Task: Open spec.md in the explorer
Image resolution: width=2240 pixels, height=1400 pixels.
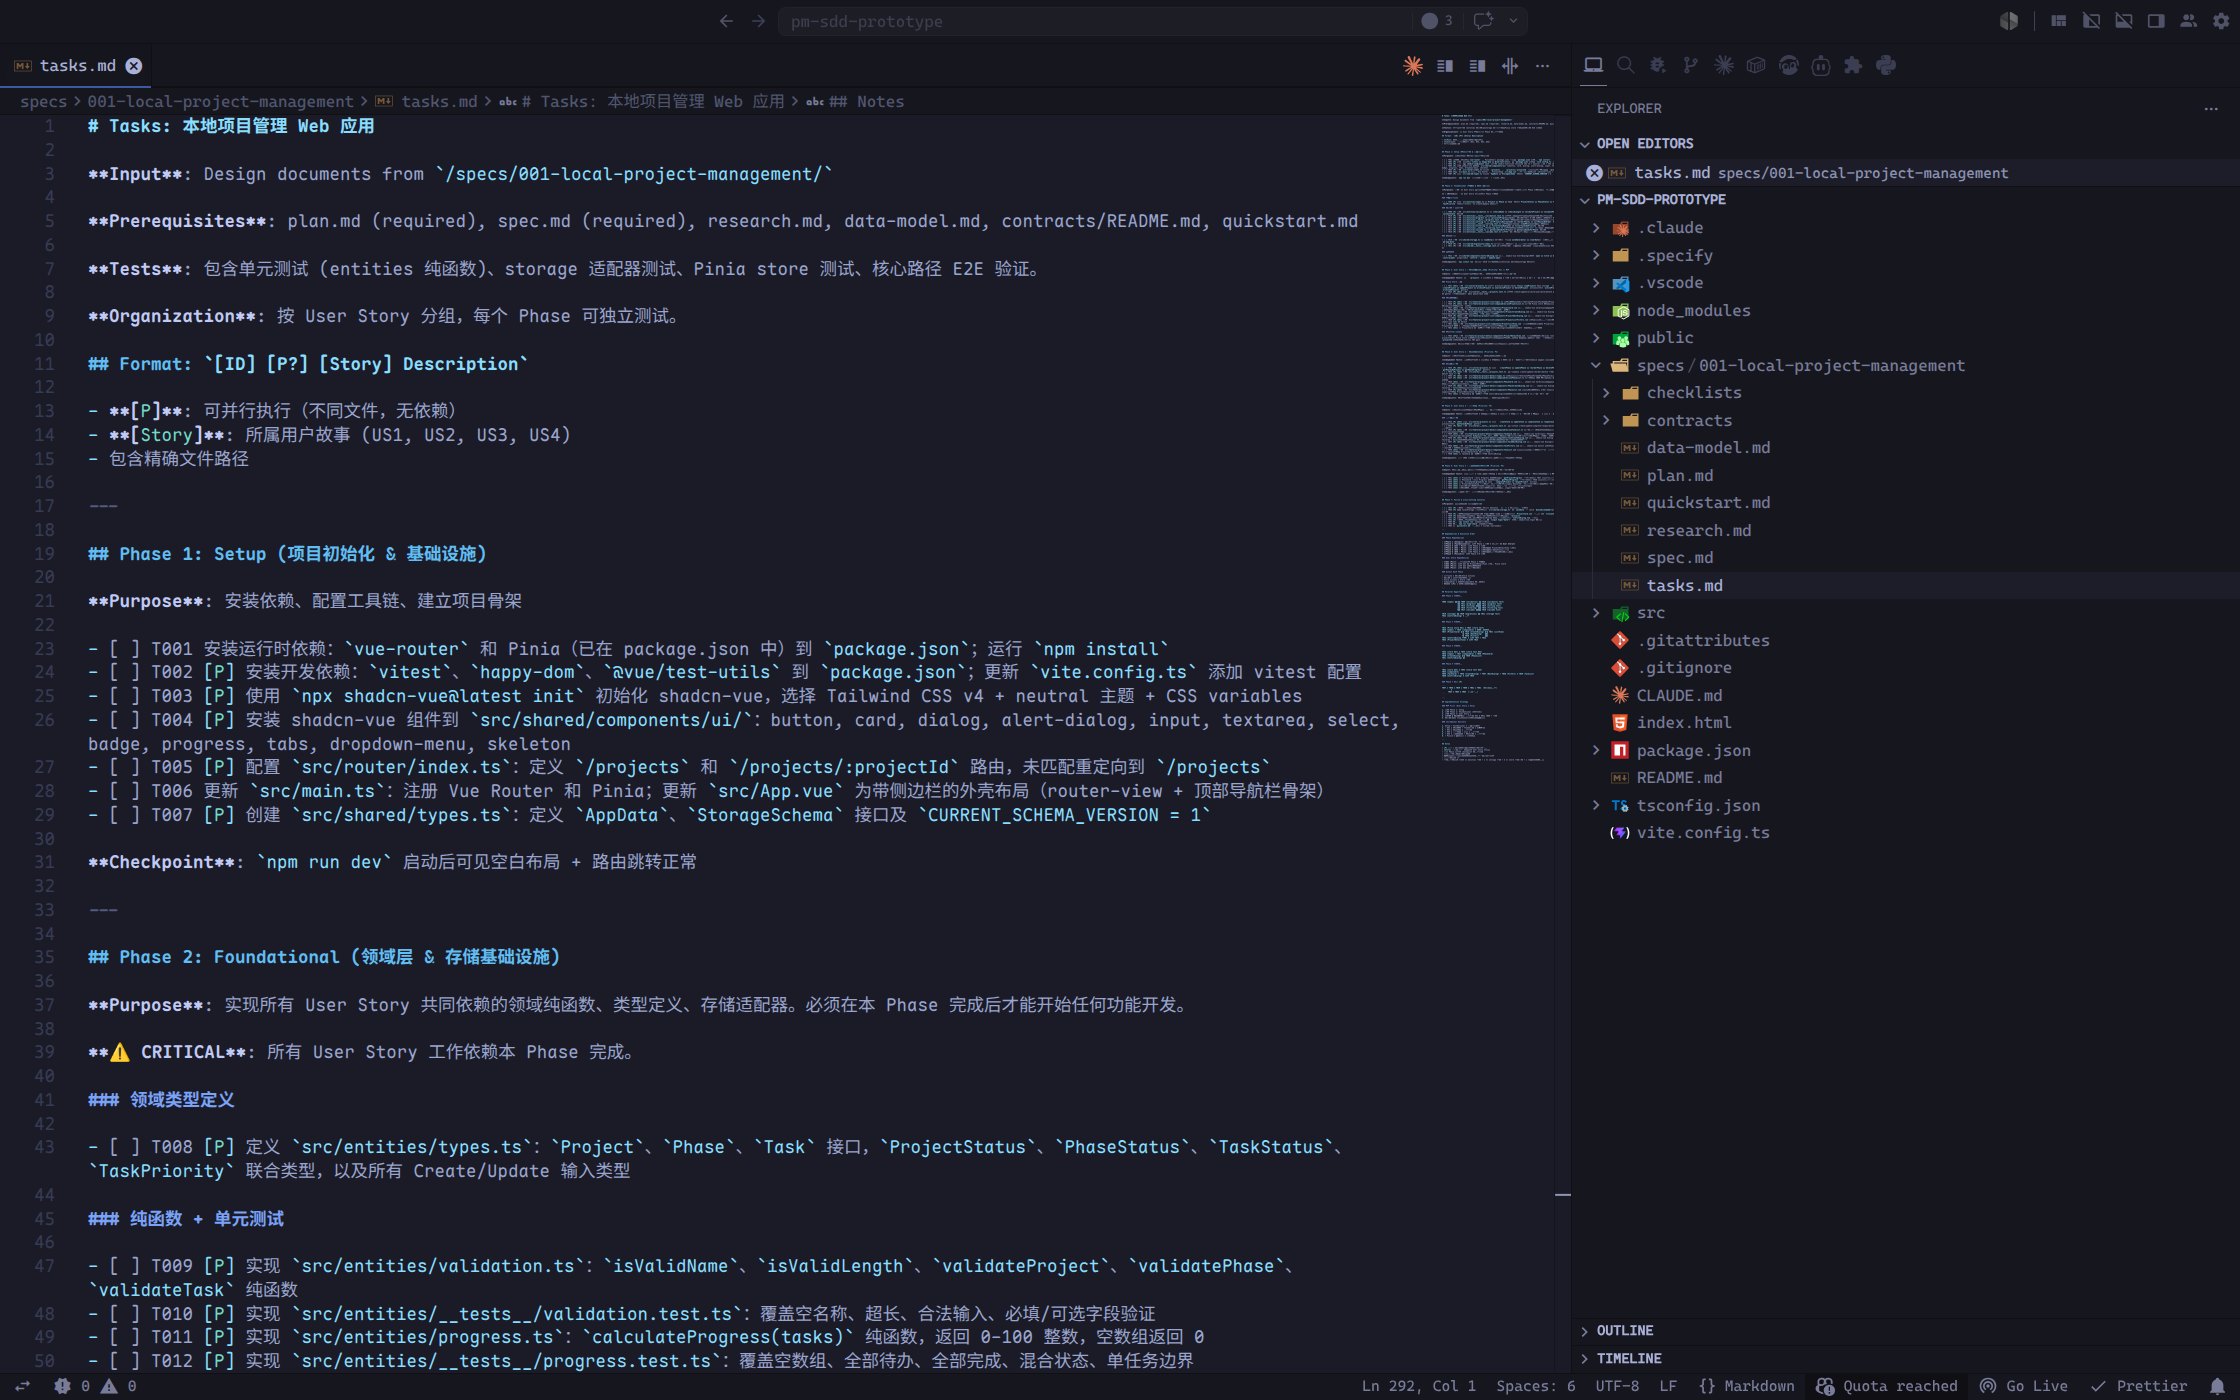Action: pos(1679,558)
